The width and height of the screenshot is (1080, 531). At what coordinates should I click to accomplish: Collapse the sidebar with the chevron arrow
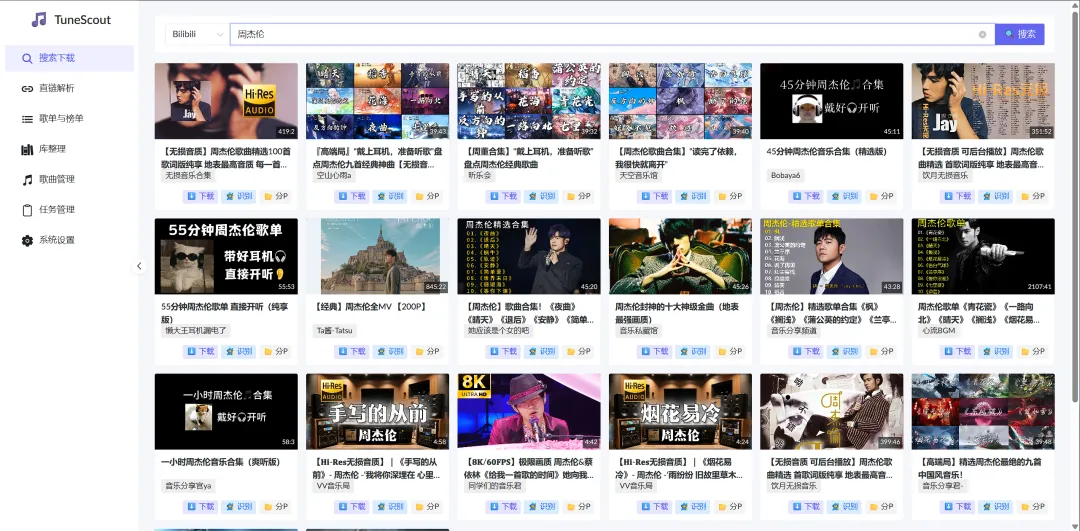(x=139, y=266)
